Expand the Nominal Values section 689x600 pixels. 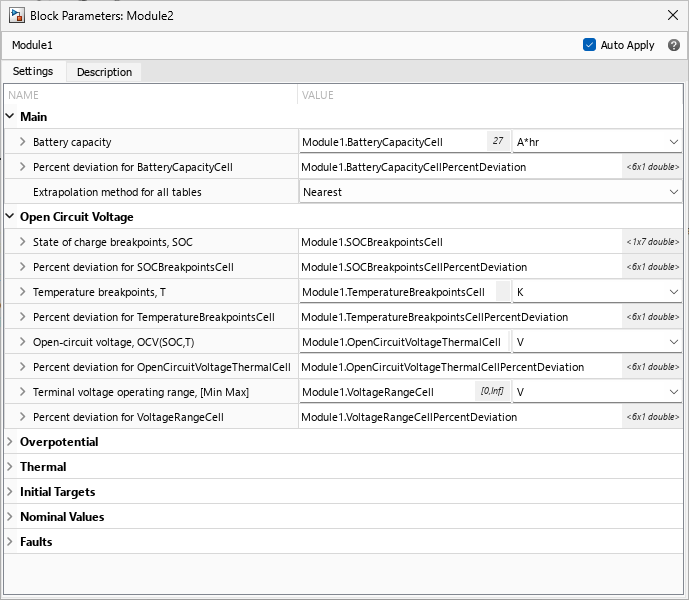(x=10, y=517)
